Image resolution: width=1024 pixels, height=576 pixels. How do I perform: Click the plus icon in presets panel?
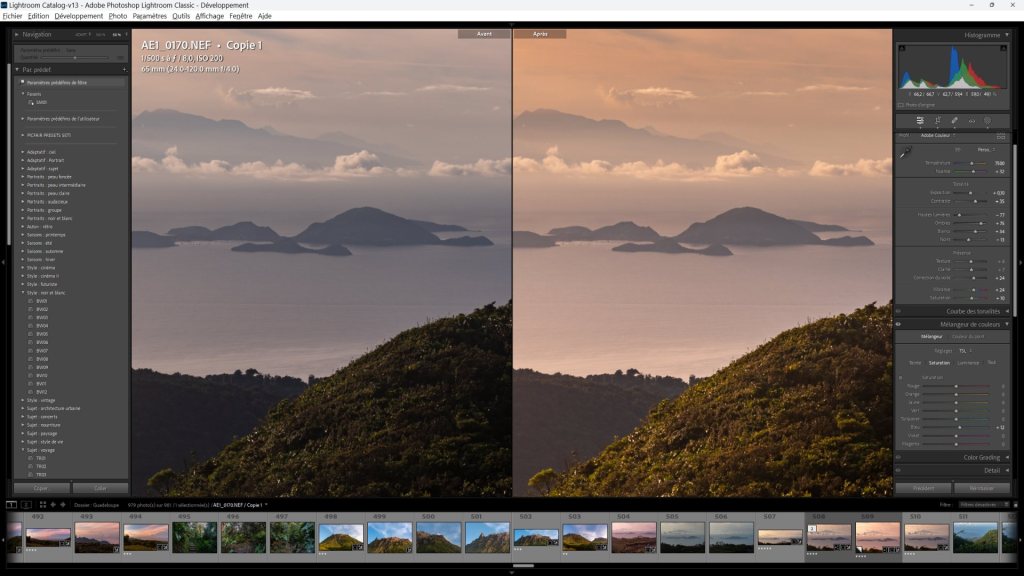pos(124,70)
